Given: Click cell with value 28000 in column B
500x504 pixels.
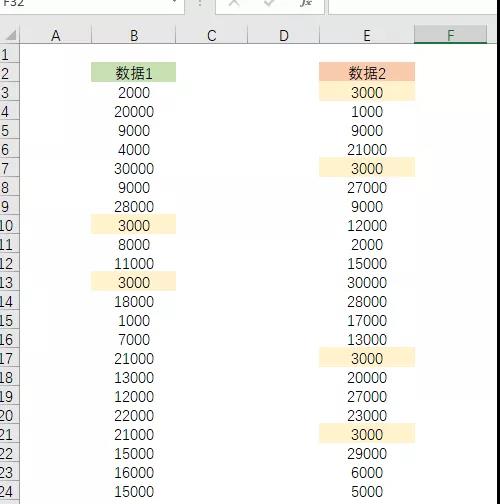Looking at the screenshot, I should (133, 207).
